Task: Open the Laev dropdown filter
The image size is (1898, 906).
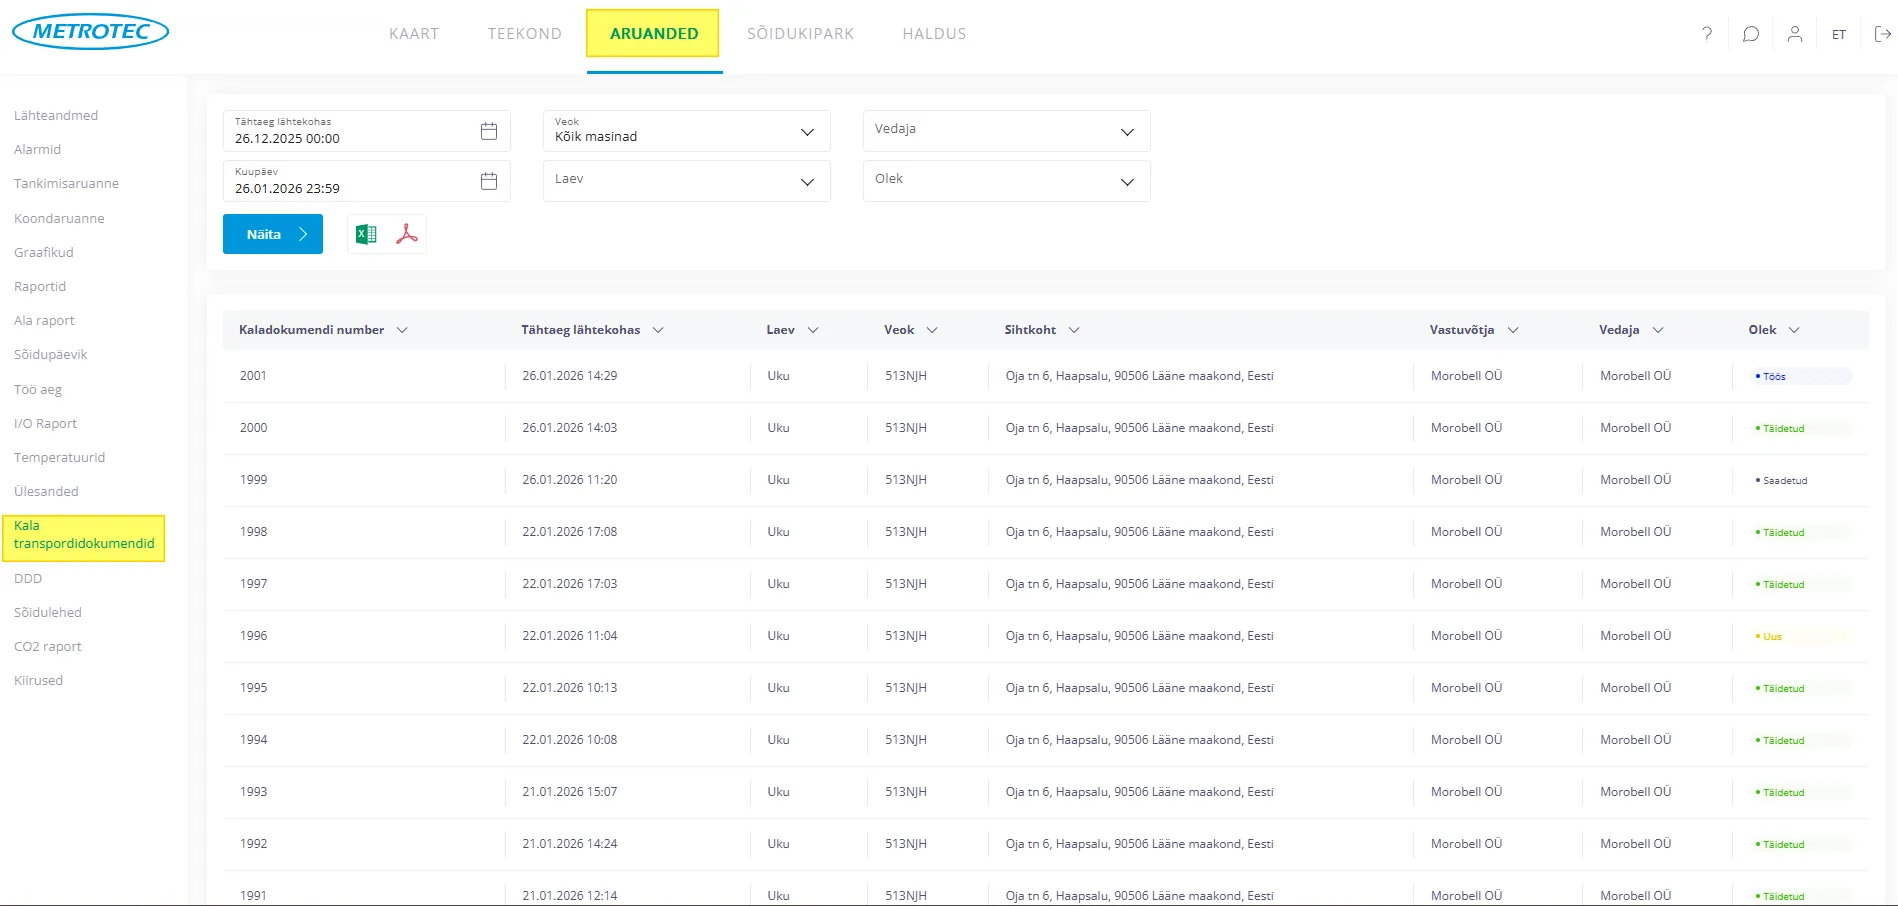Action: tap(686, 181)
